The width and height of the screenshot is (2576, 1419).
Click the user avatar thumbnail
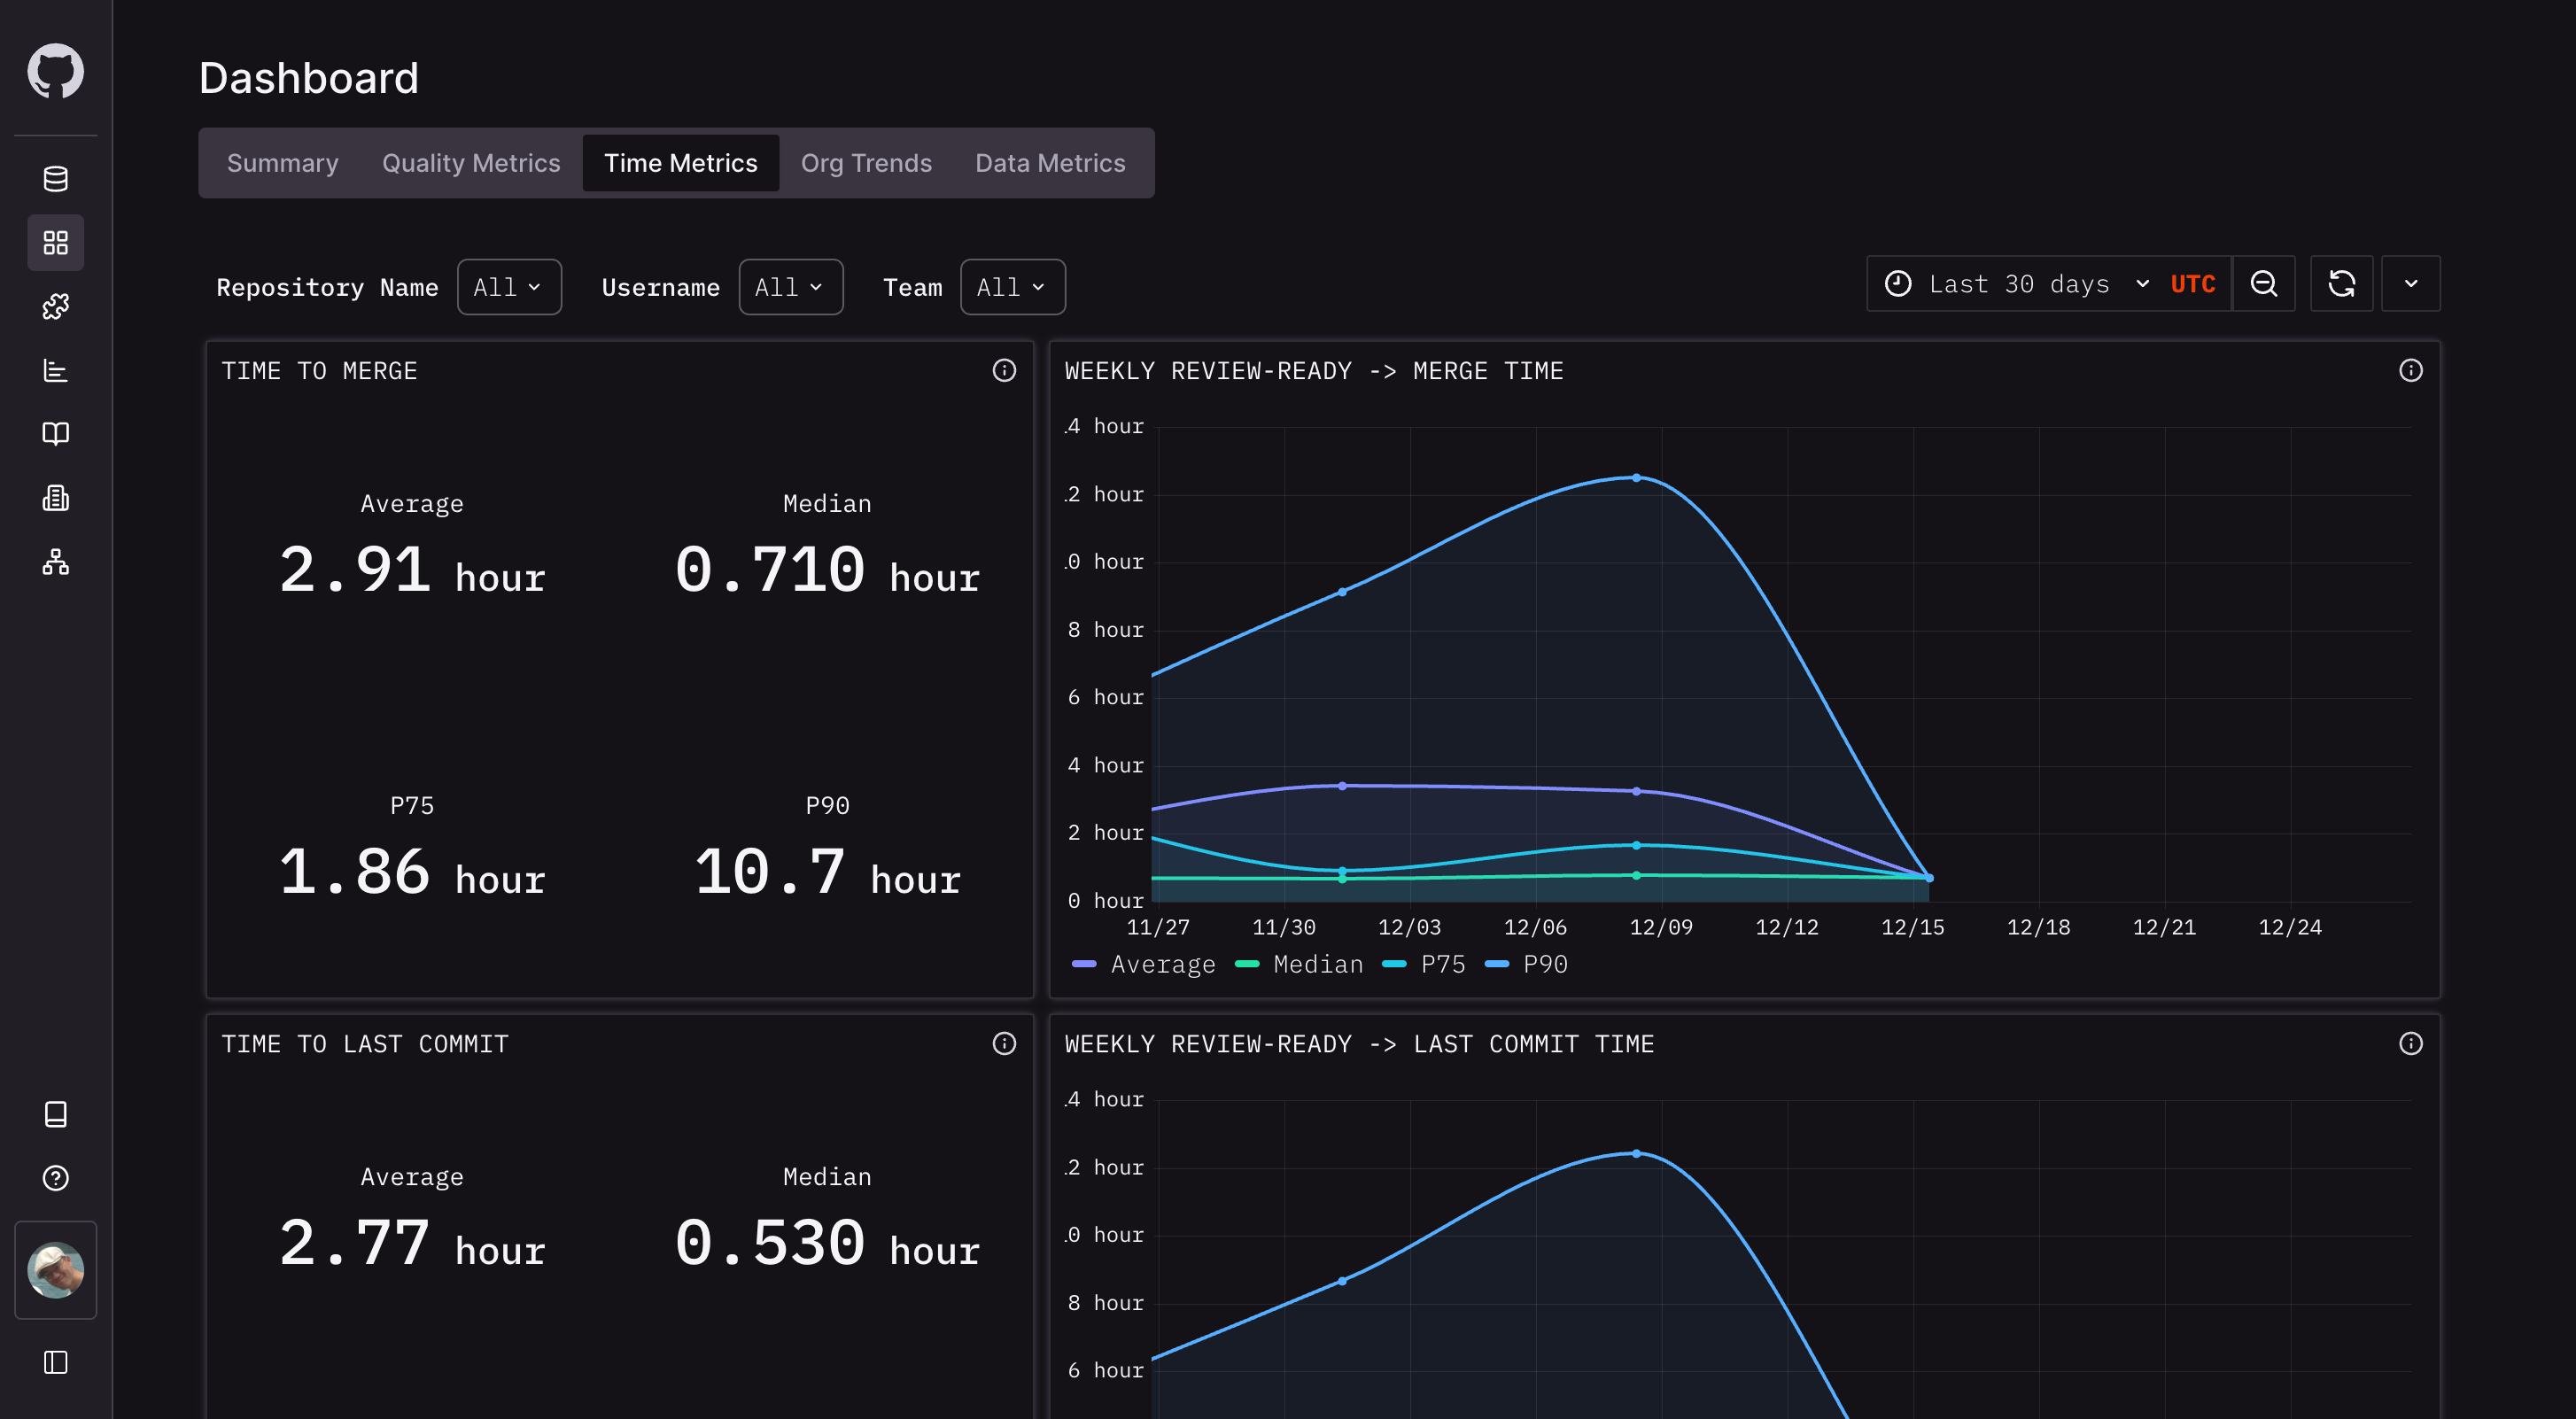55,1270
